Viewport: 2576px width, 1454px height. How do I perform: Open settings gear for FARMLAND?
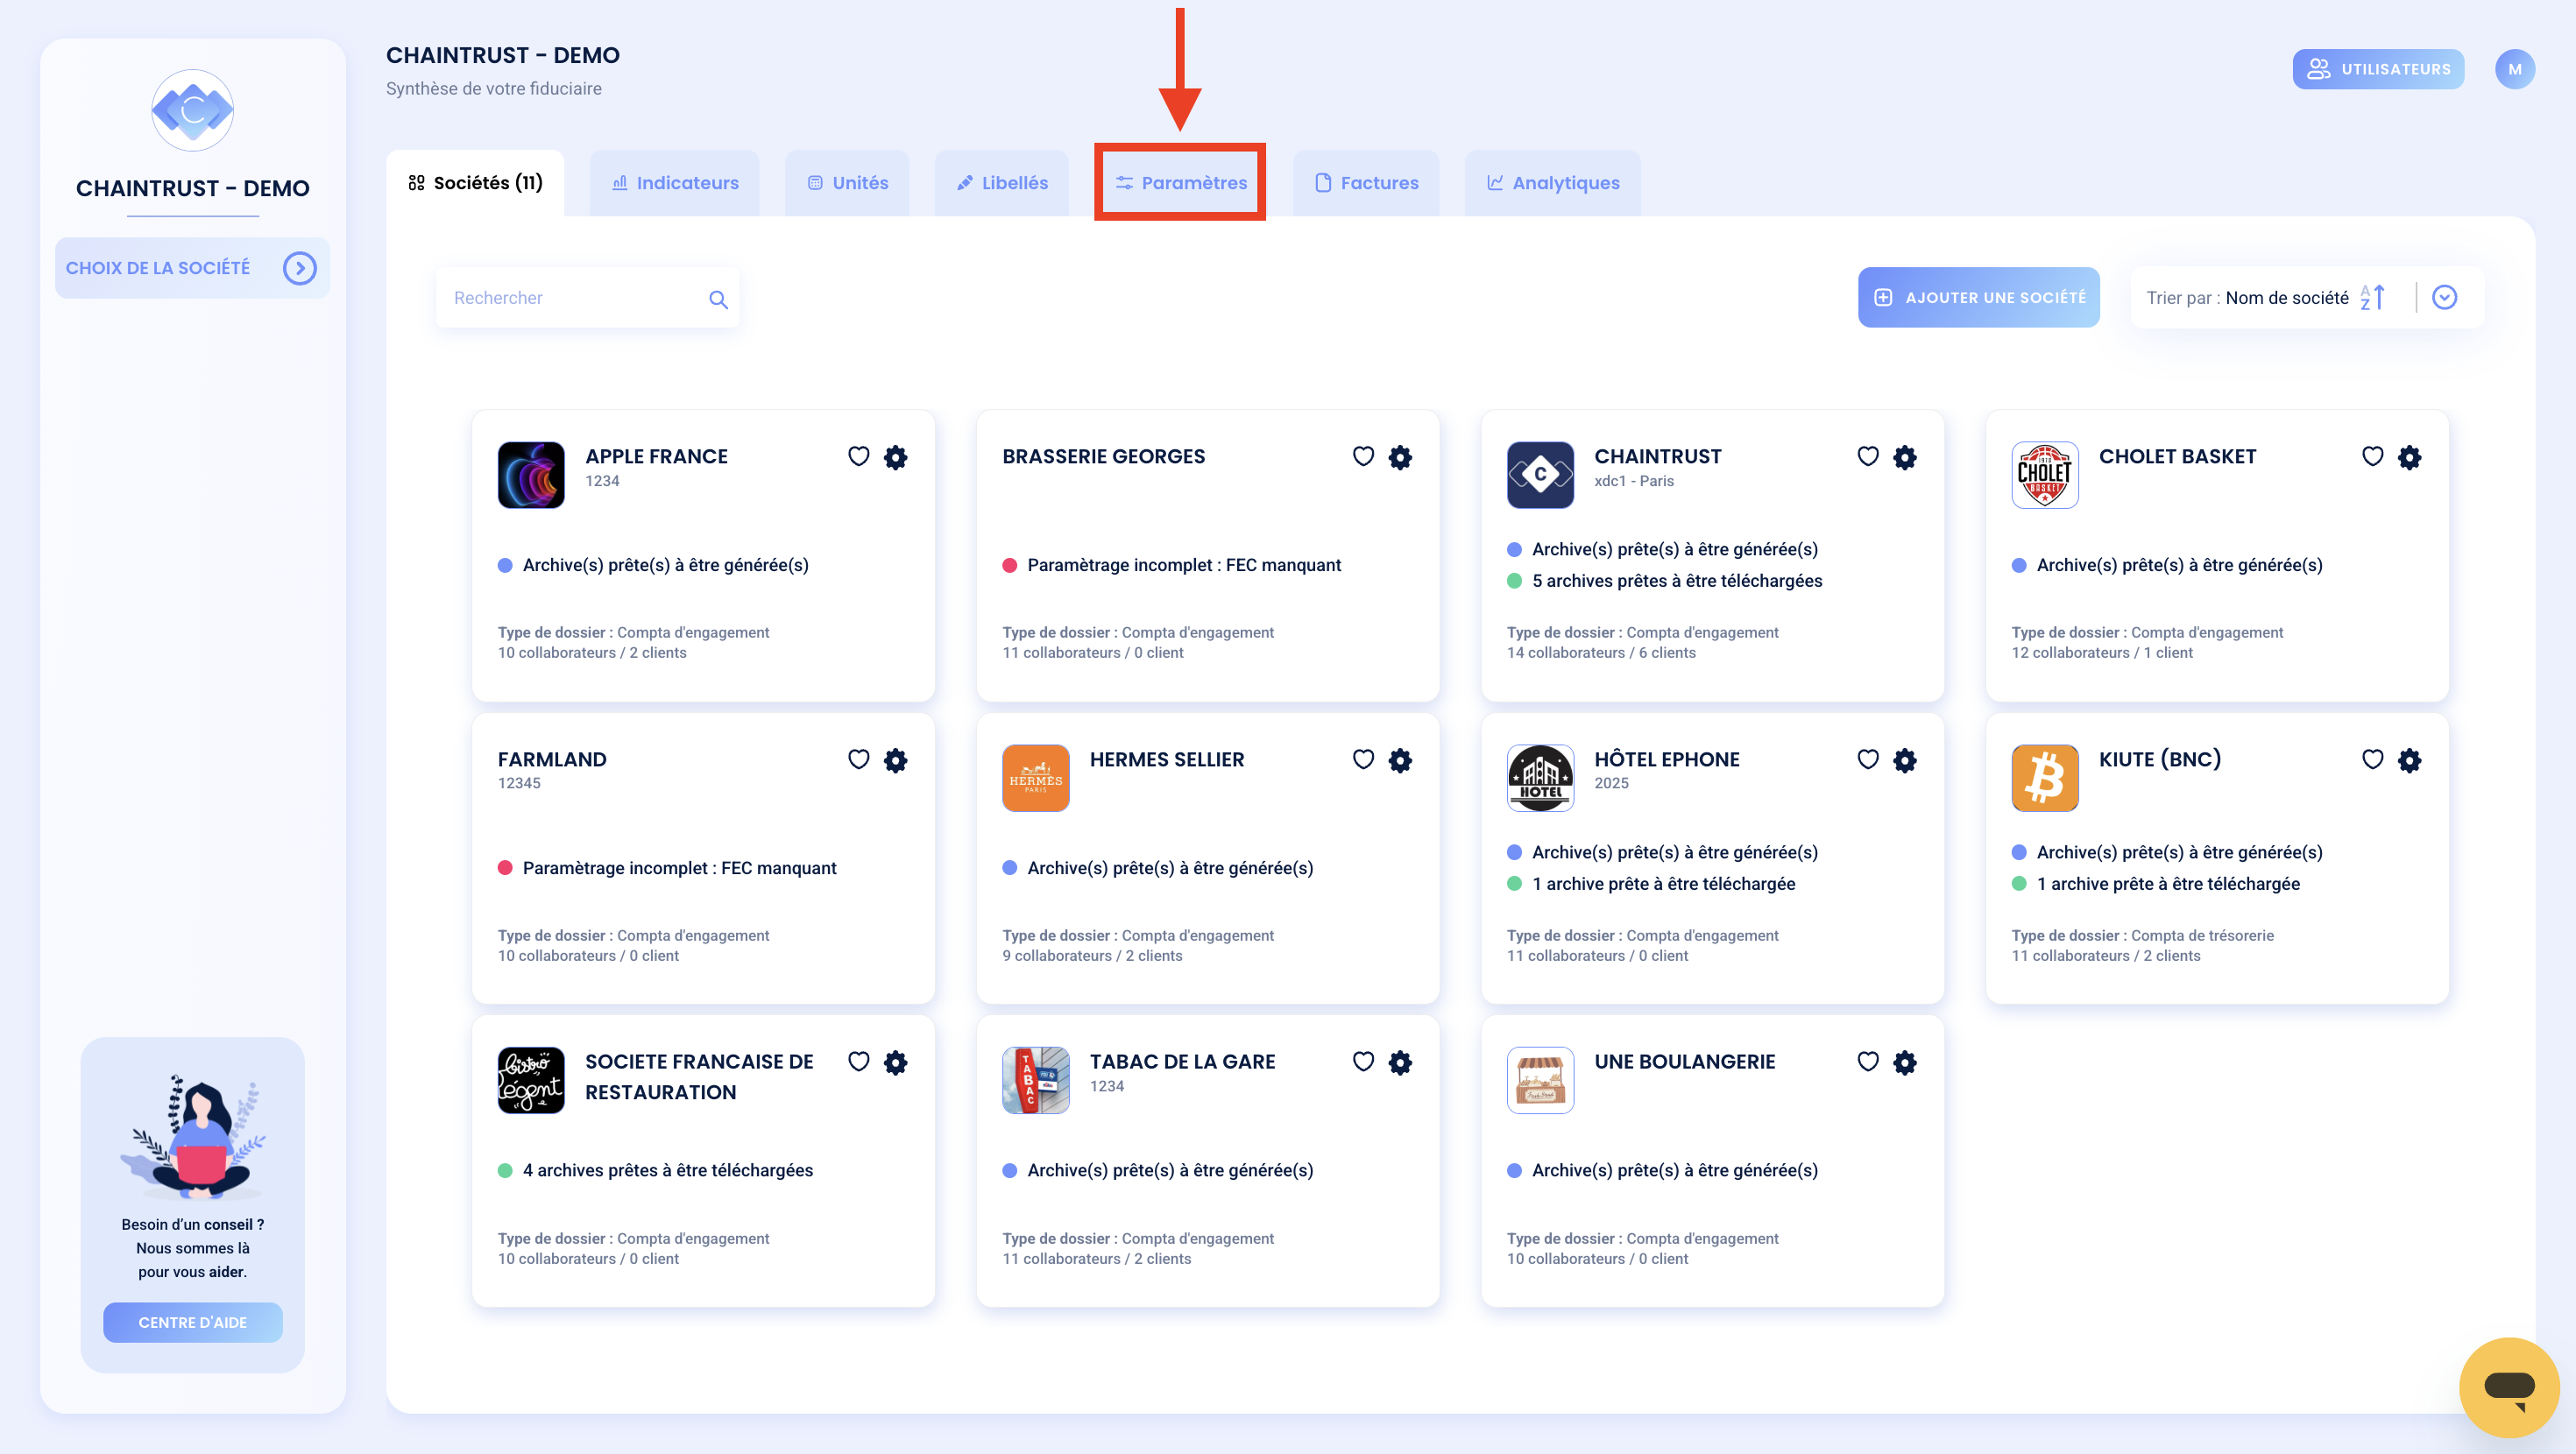[x=895, y=760]
